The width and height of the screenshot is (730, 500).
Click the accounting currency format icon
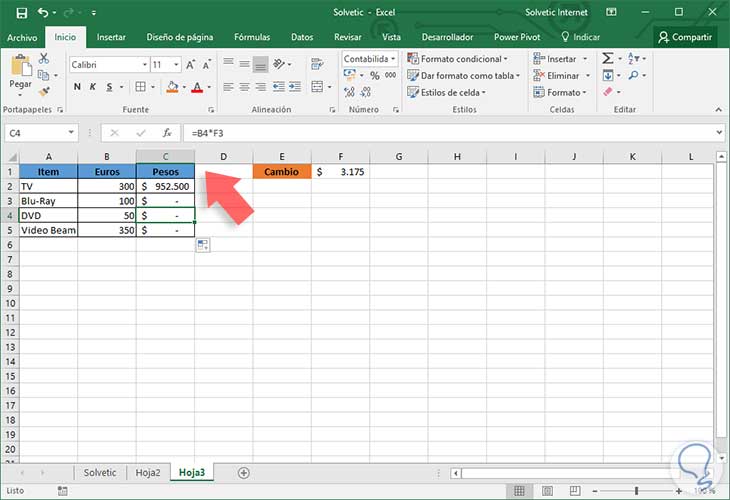(350, 74)
